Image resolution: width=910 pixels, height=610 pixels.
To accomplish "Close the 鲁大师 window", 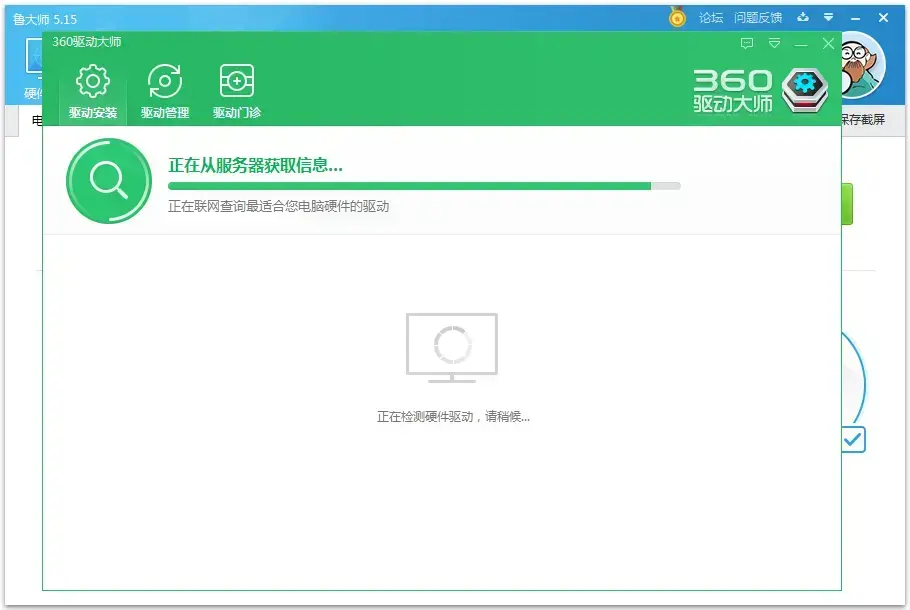I will click(883, 17).
